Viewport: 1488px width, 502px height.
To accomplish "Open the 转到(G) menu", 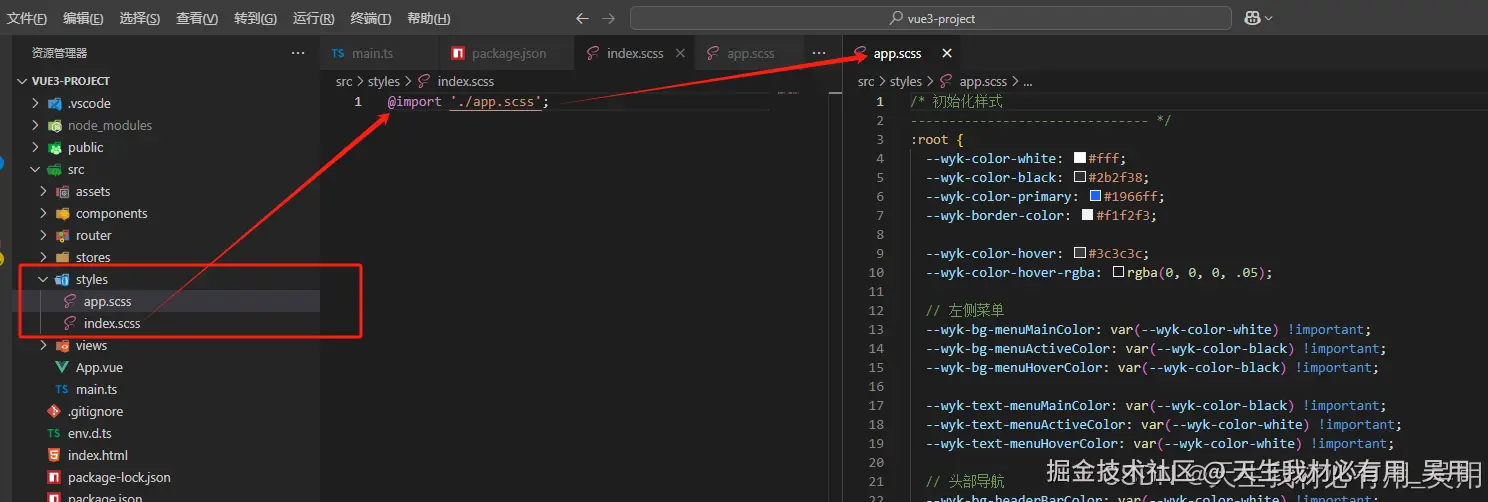I will point(255,19).
